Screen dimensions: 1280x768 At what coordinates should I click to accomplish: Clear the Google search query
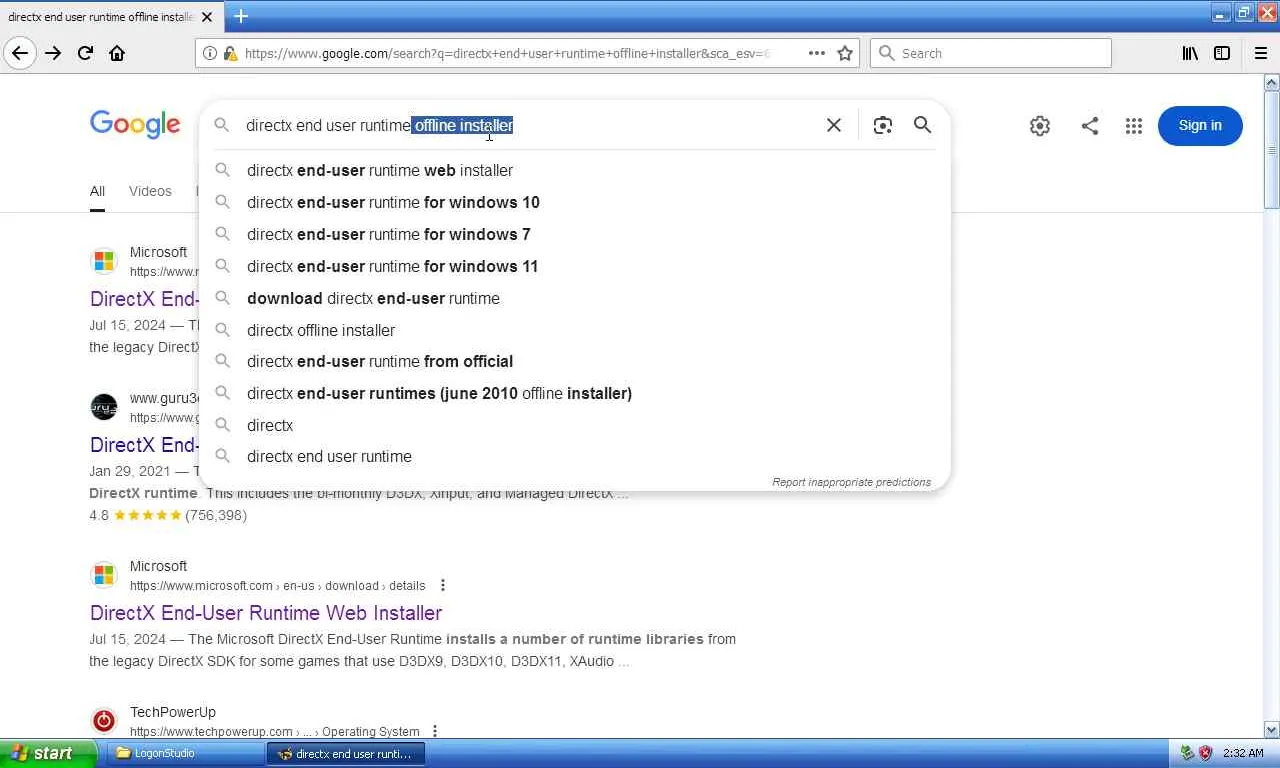[x=834, y=125]
